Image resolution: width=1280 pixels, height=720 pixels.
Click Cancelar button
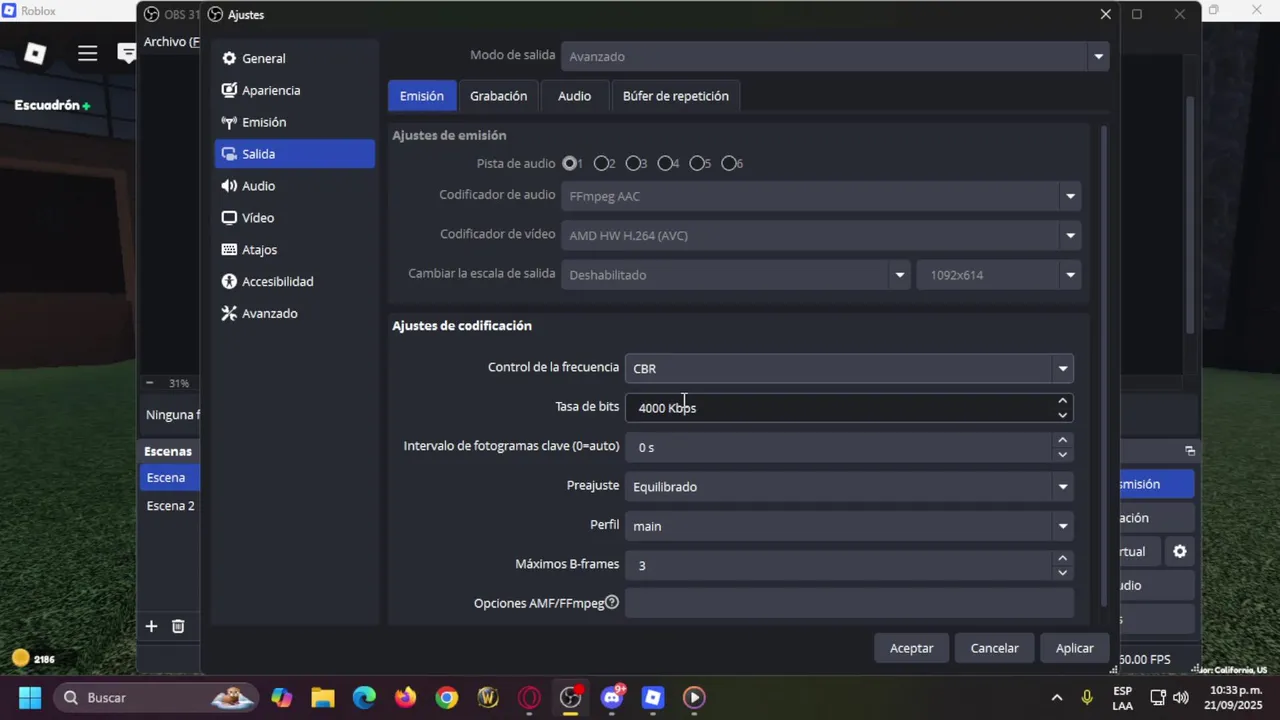click(995, 648)
